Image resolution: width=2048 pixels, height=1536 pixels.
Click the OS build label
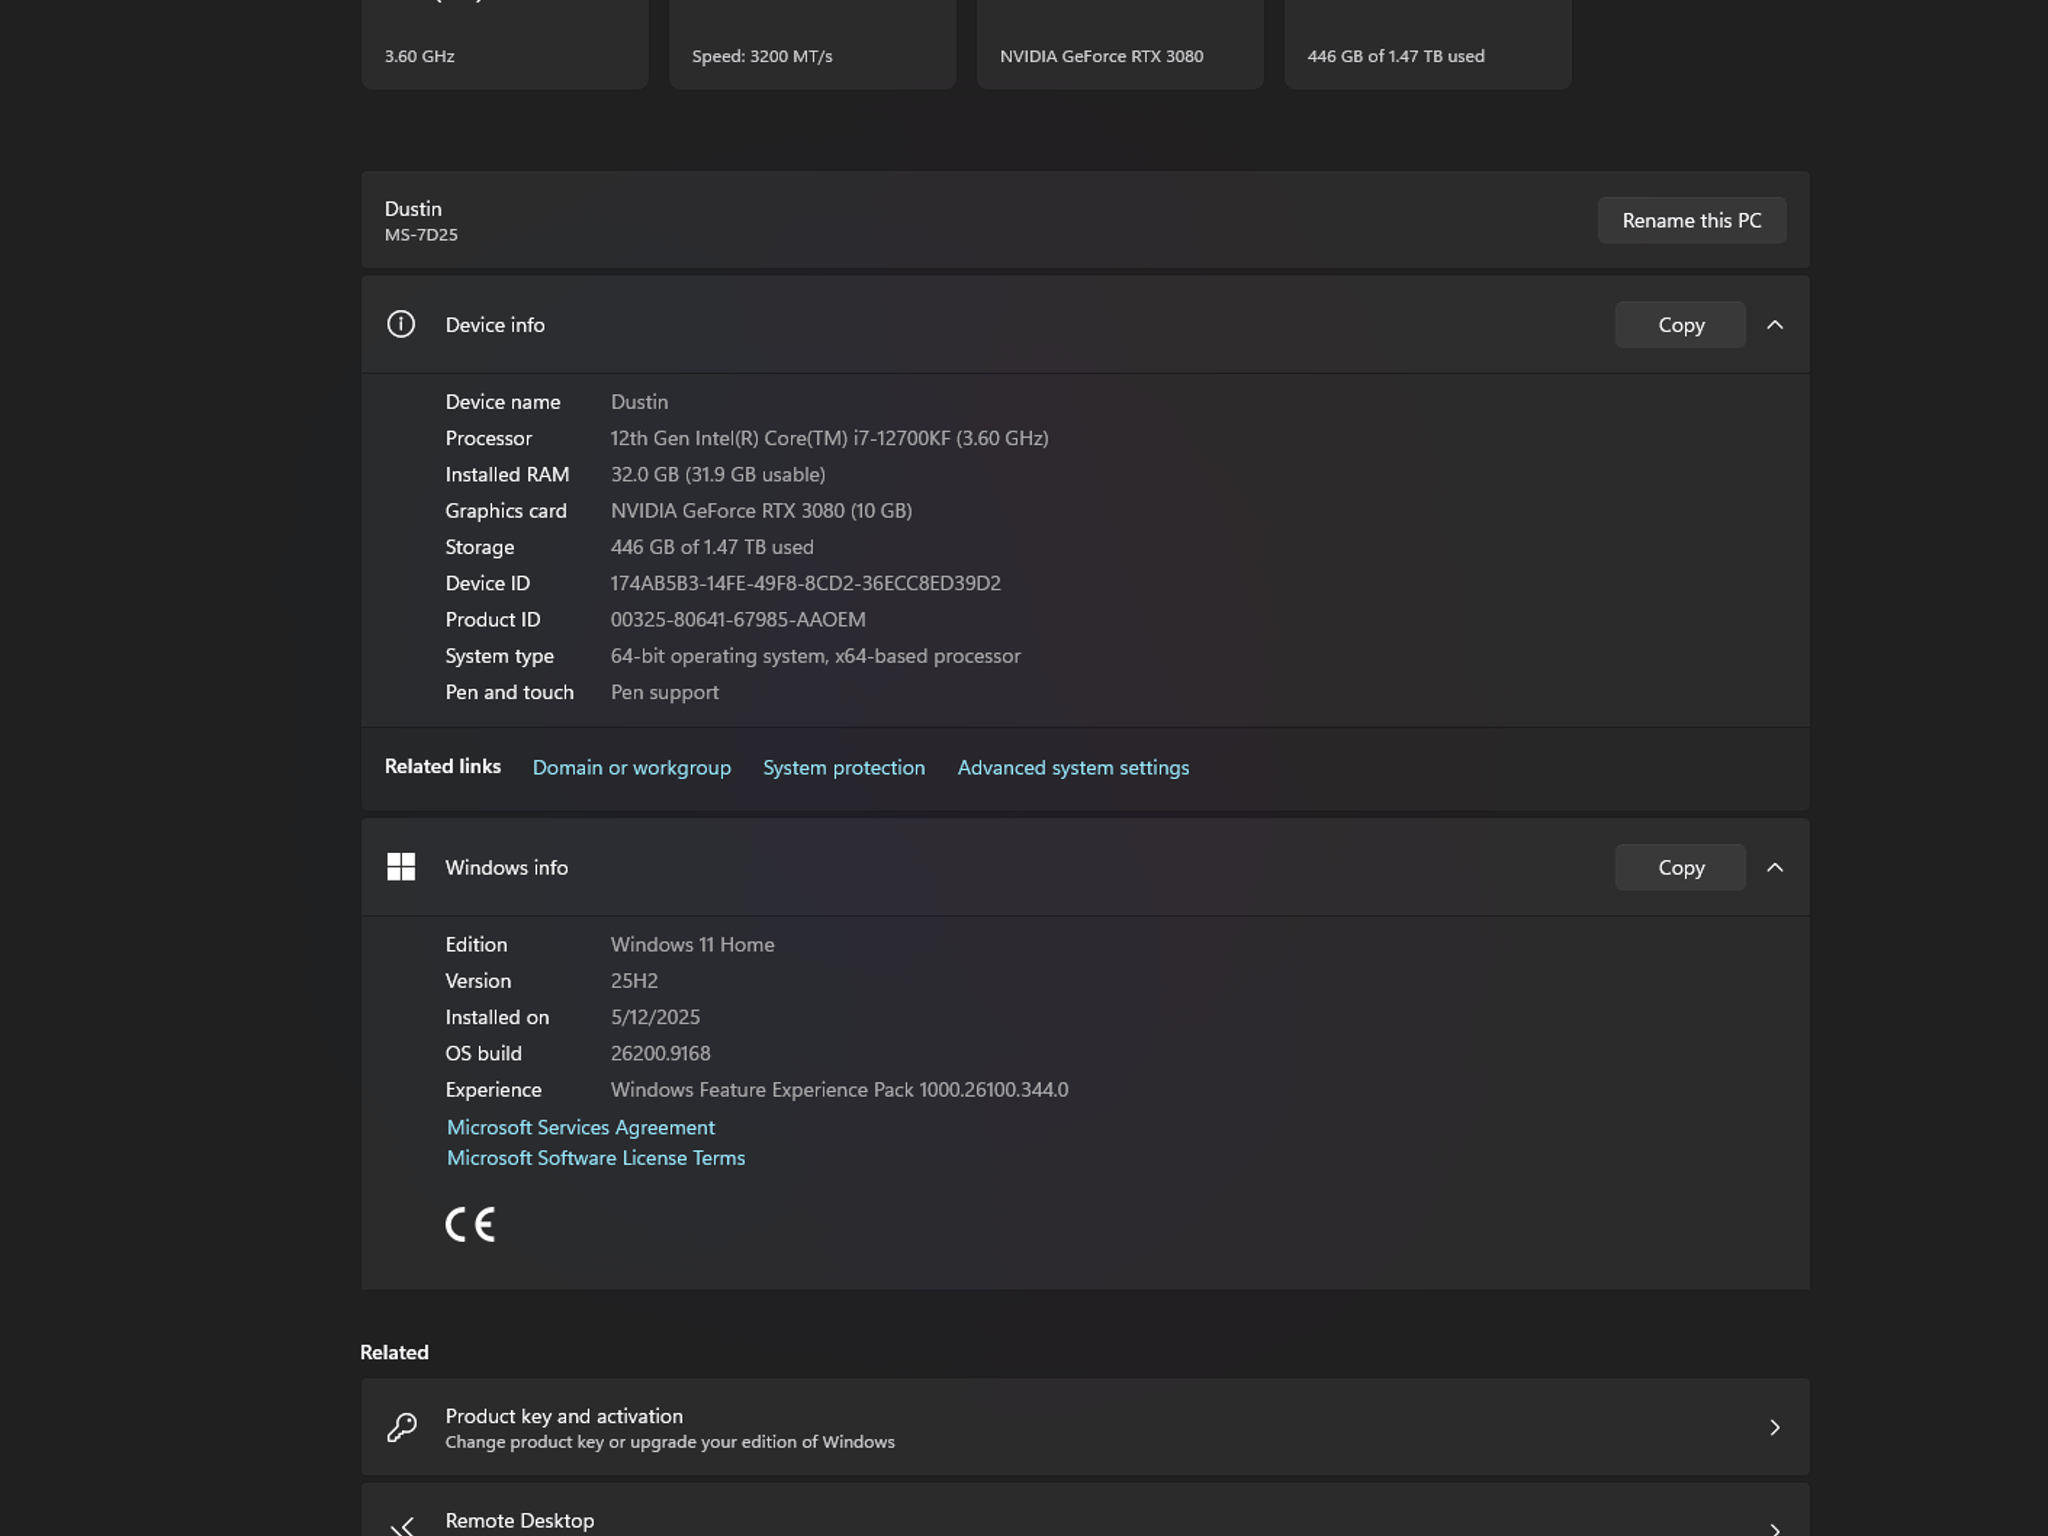pyautogui.click(x=484, y=1053)
